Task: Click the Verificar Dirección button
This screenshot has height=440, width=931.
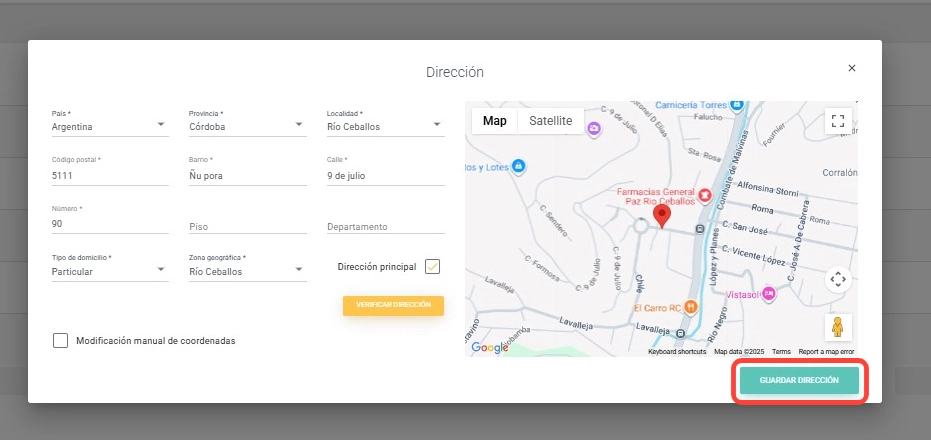Action: point(393,304)
